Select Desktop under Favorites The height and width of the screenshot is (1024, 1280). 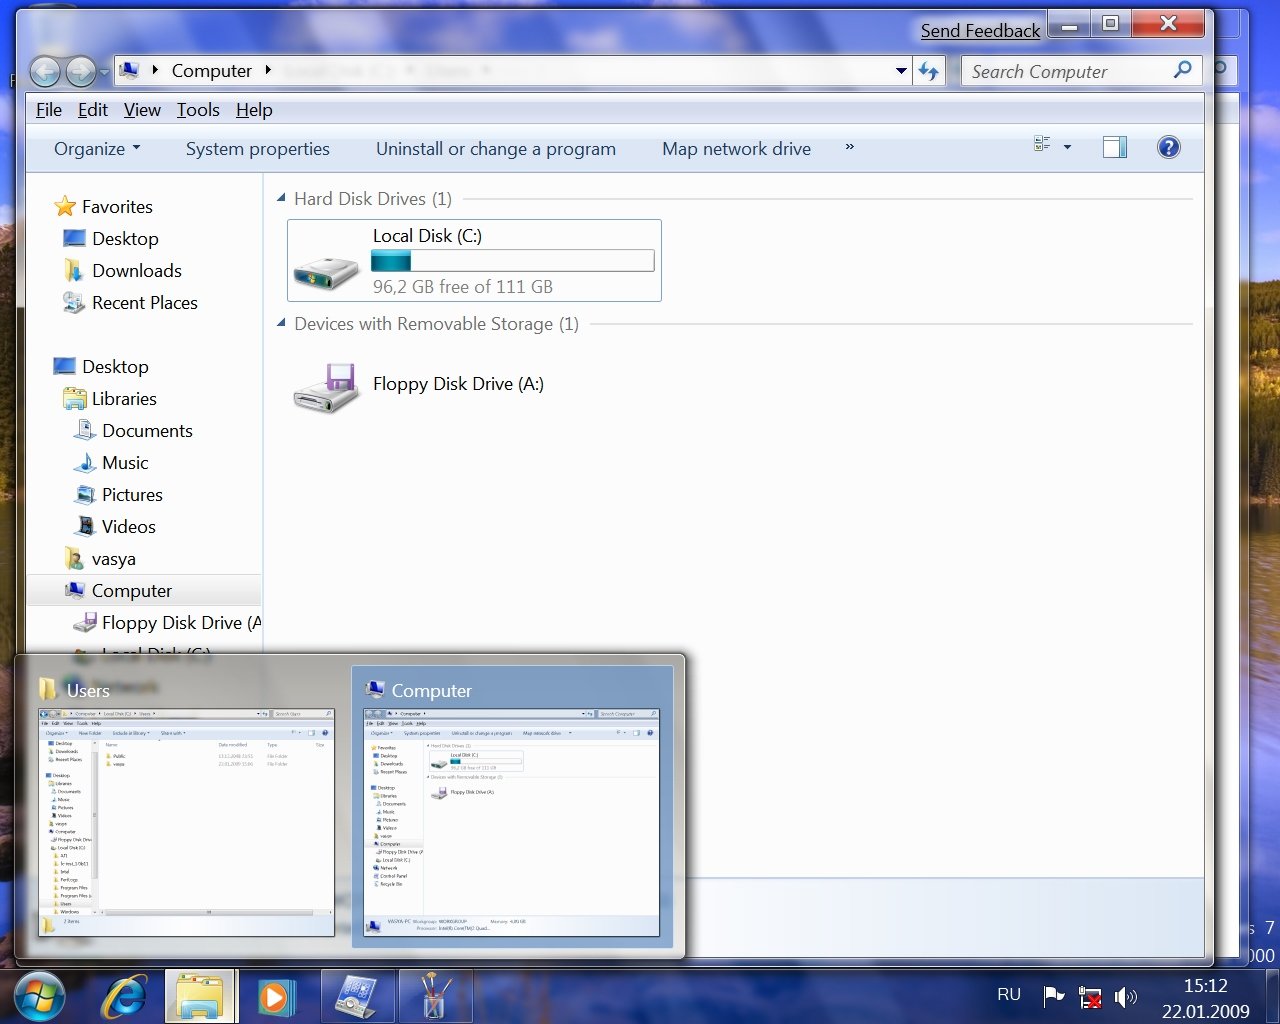point(111,238)
